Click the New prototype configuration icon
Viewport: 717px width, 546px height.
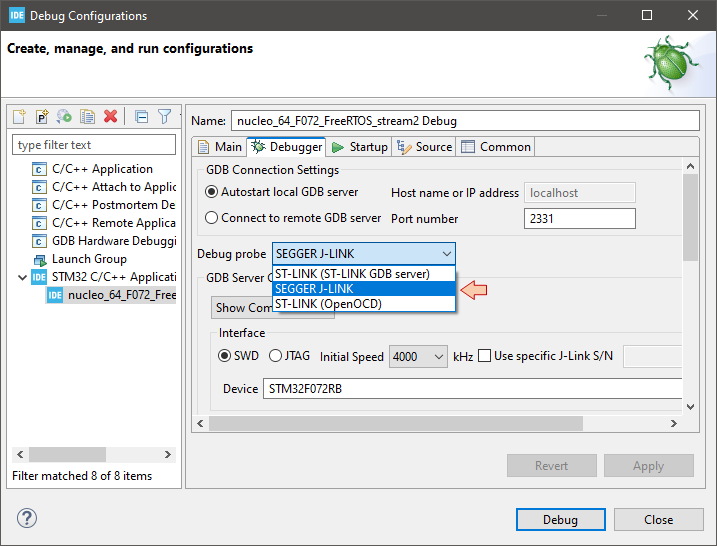(x=42, y=117)
